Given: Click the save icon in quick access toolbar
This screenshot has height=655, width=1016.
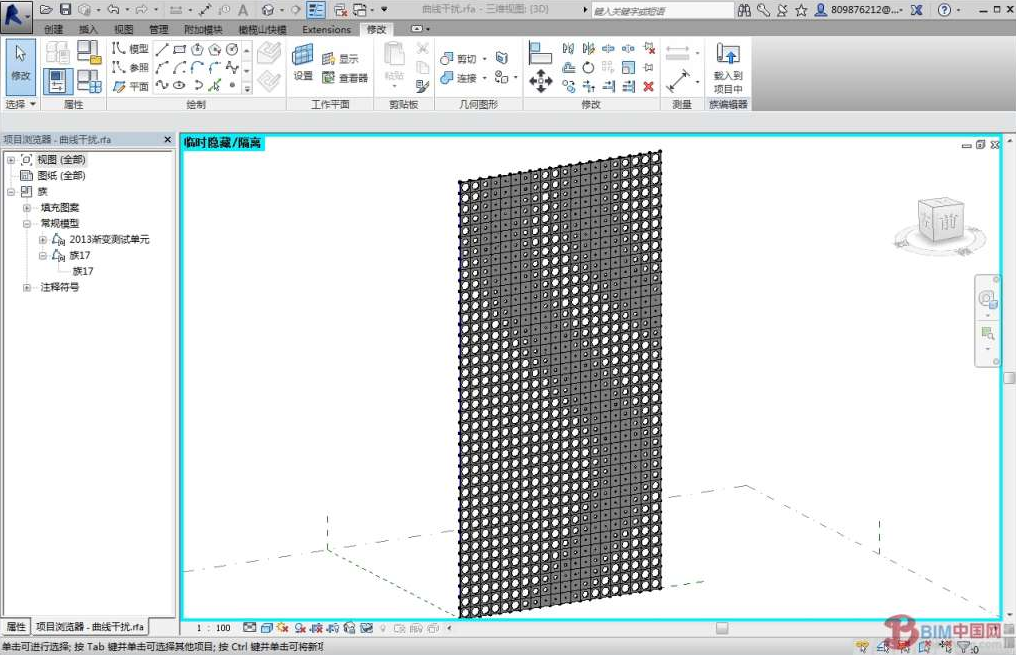Looking at the screenshot, I should pos(65,10).
